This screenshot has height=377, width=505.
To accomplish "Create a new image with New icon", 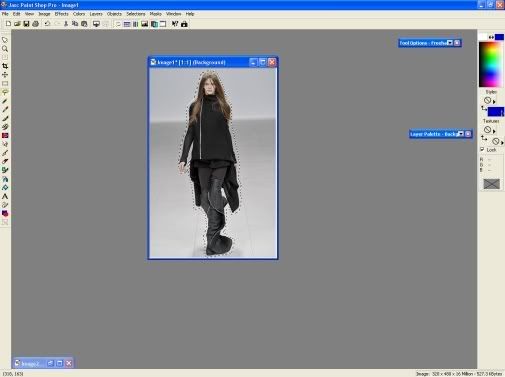I will [8, 24].
